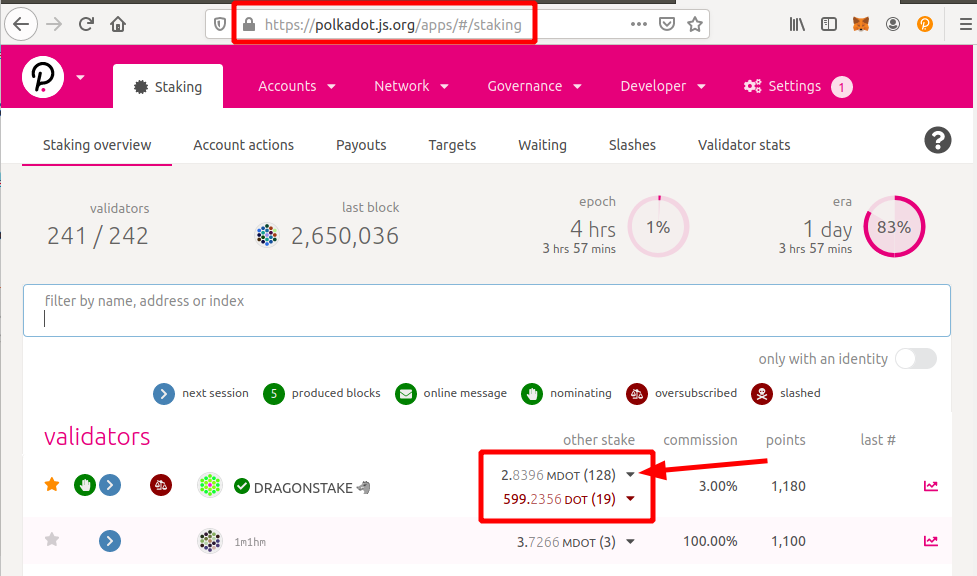Expand the 599.2356 DOT (19) nominators

point(630,499)
